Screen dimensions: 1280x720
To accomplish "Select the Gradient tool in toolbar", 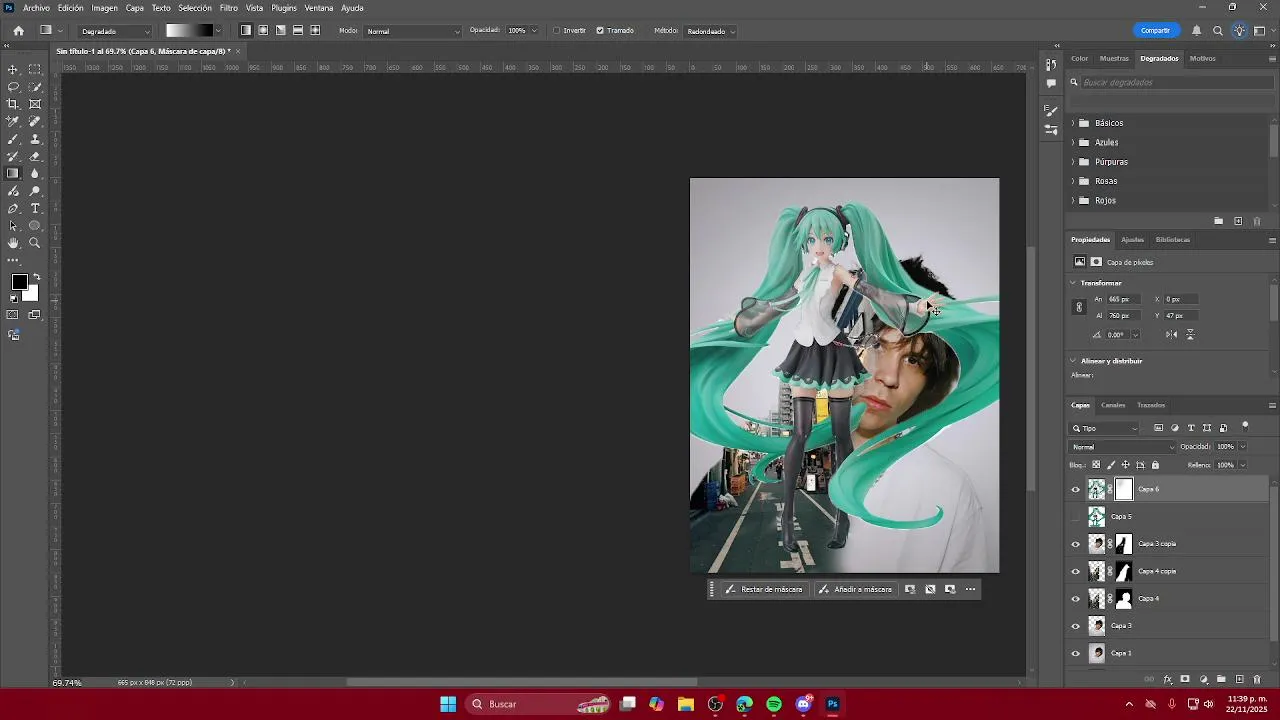I will [x=13, y=173].
